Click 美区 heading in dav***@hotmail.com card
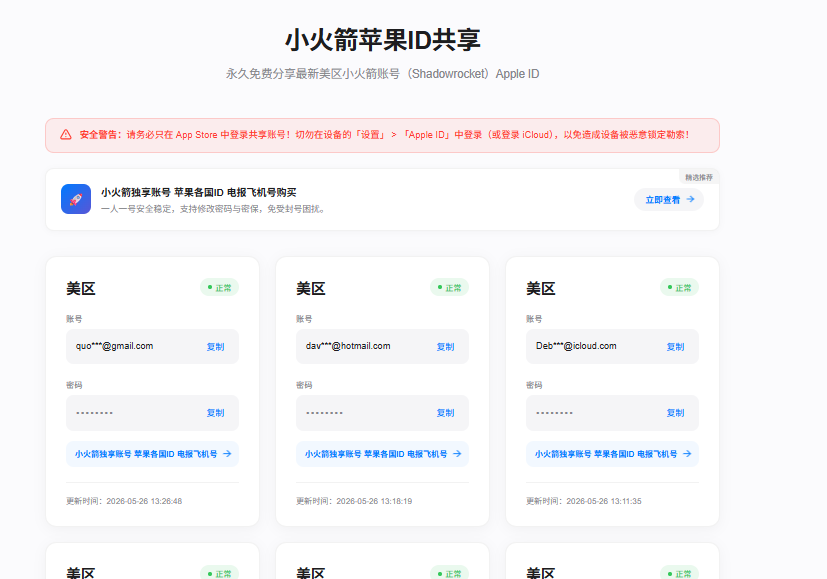This screenshot has width=827, height=579. pos(311,288)
